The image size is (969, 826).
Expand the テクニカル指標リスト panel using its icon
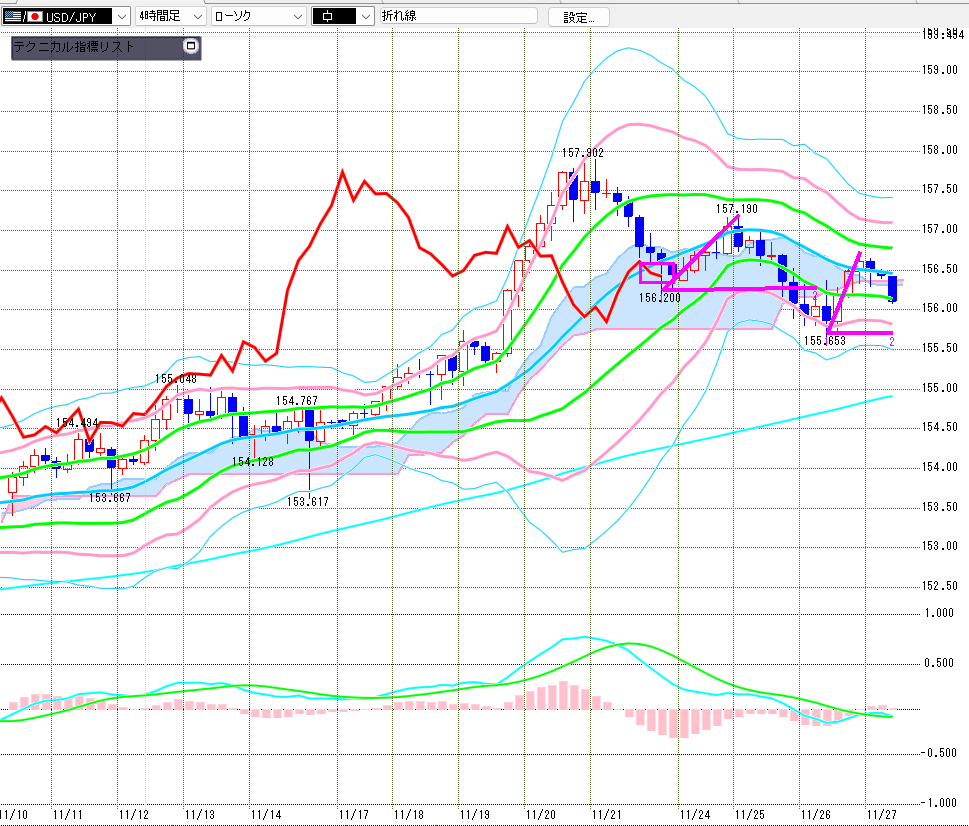(191, 46)
